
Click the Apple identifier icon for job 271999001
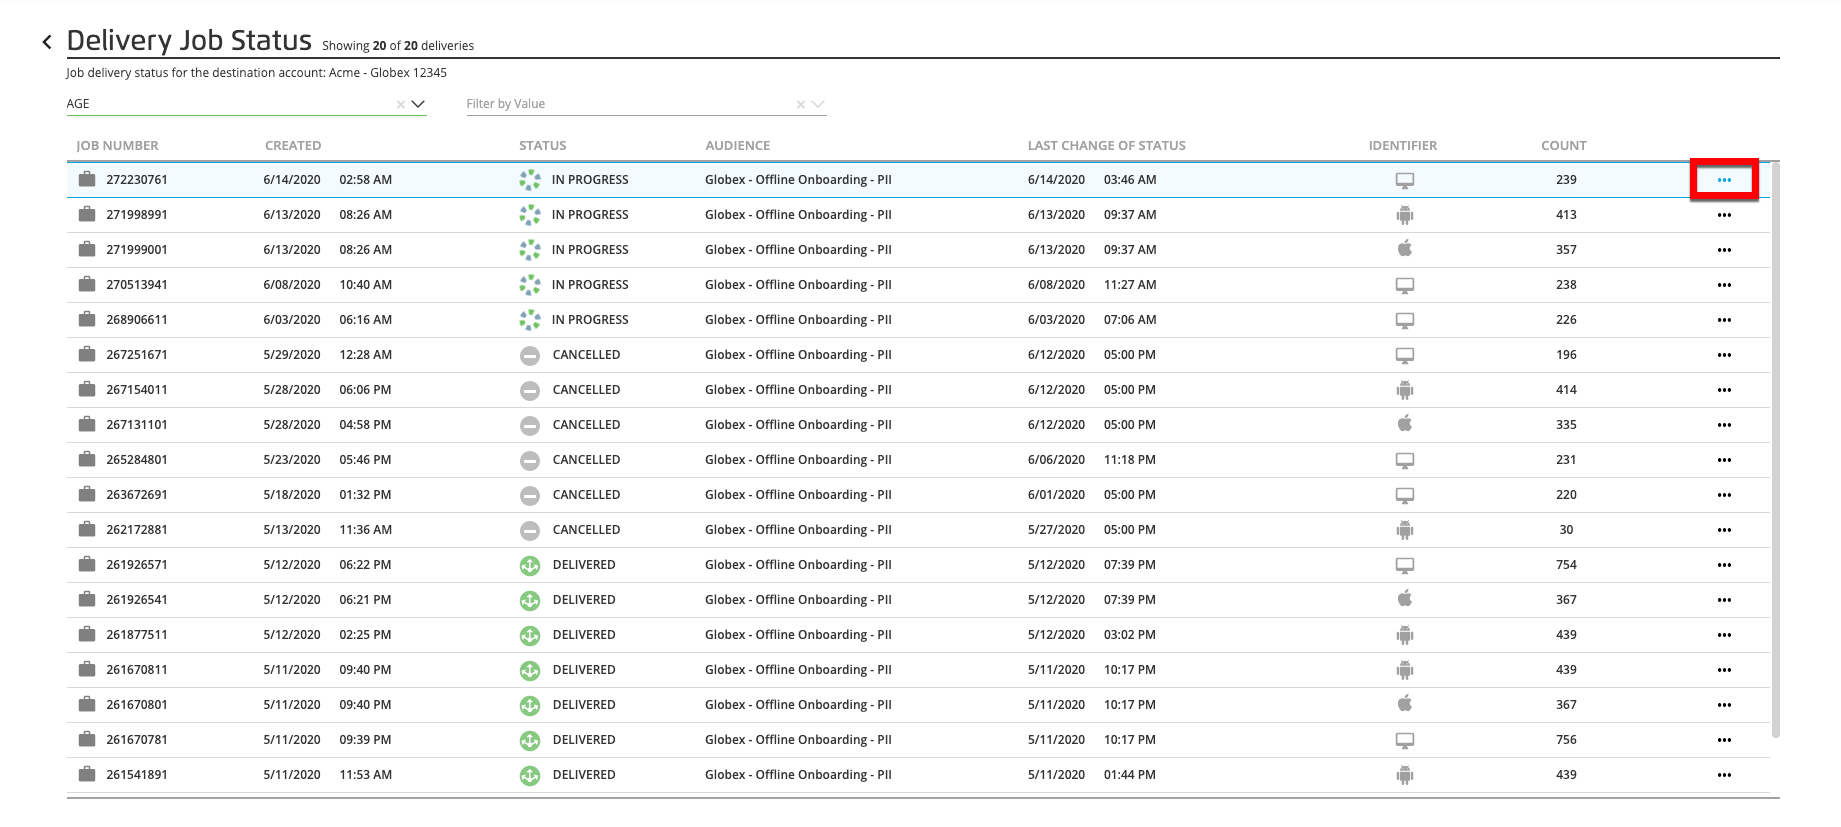[x=1404, y=249]
